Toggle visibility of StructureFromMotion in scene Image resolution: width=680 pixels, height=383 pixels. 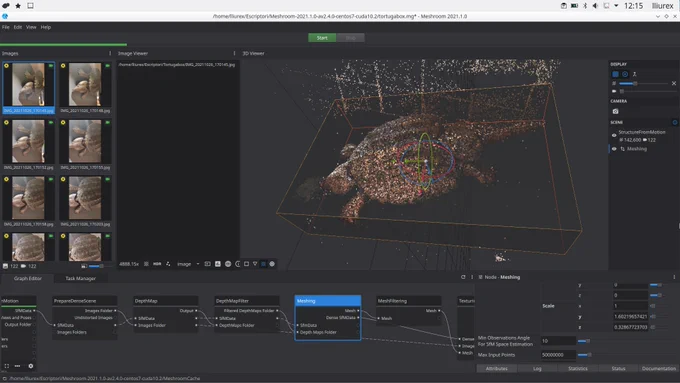[x=614, y=135]
